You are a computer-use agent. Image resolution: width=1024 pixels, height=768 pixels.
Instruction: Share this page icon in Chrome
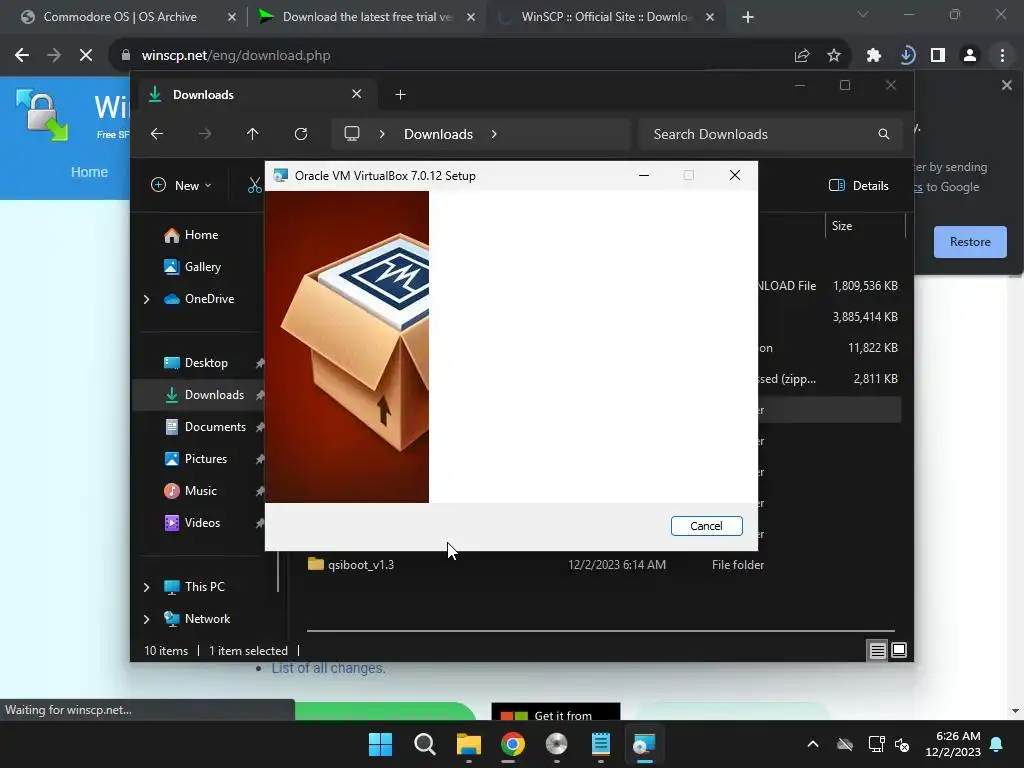pyautogui.click(x=801, y=56)
